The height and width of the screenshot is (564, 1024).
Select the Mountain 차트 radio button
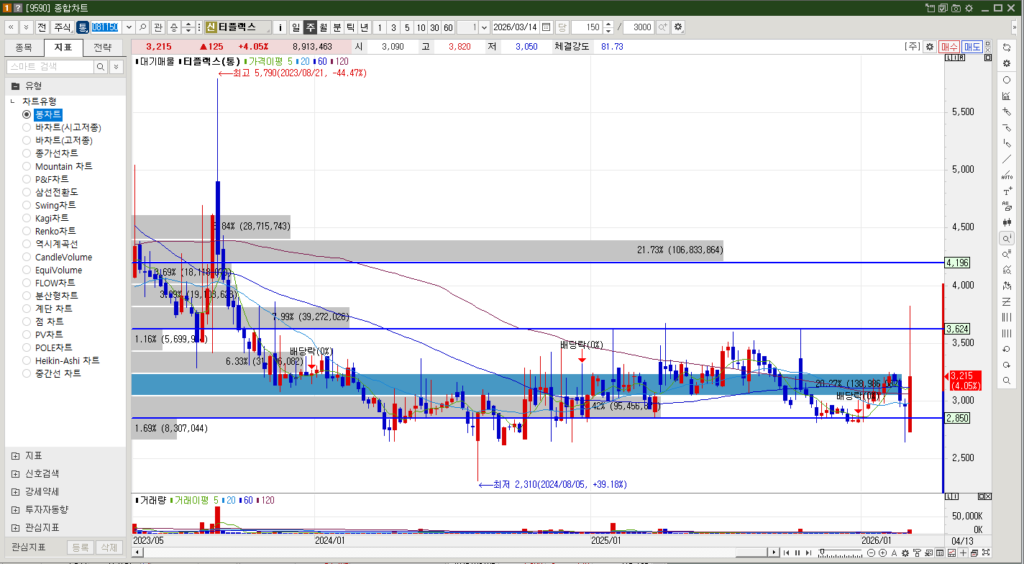[x=27, y=166]
